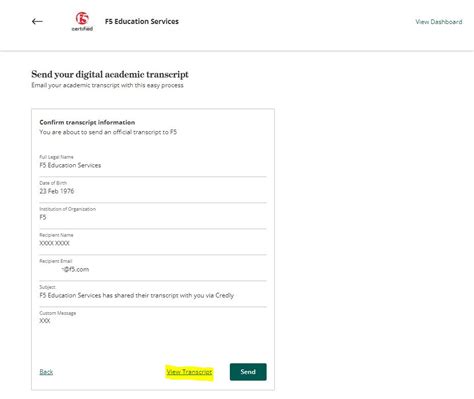Viewport: 474px width, 399px height.
Task: Select the Full Legal Name field value
Action: click(x=70, y=165)
